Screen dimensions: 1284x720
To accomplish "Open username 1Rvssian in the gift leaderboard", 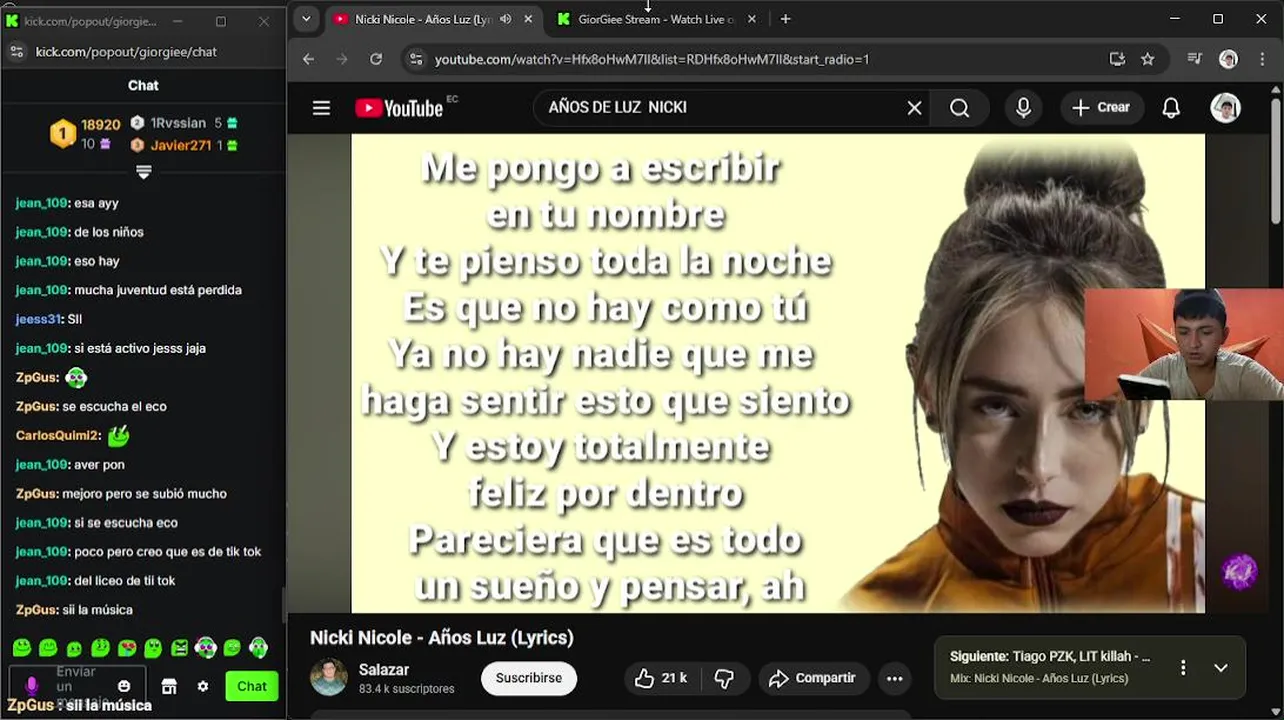I will pos(177,123).
